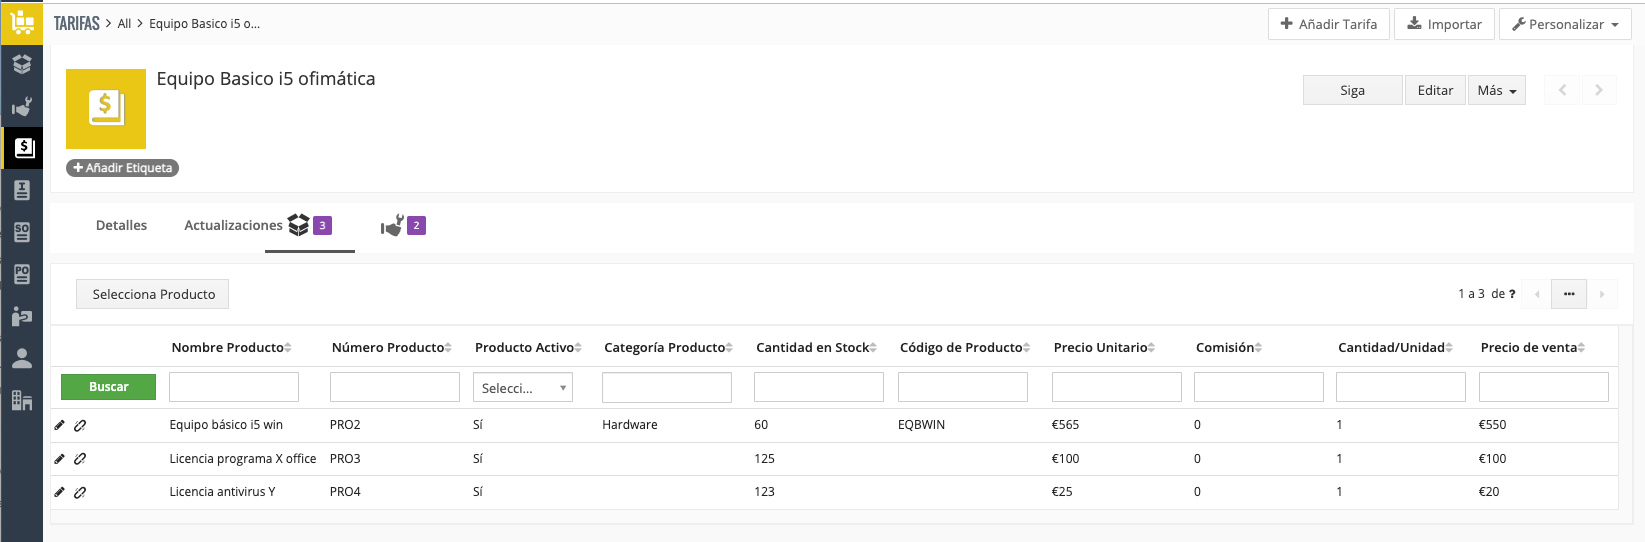Click the TARIFAS breadcrumb link
1645x542 pixels.
pos(76,24)
